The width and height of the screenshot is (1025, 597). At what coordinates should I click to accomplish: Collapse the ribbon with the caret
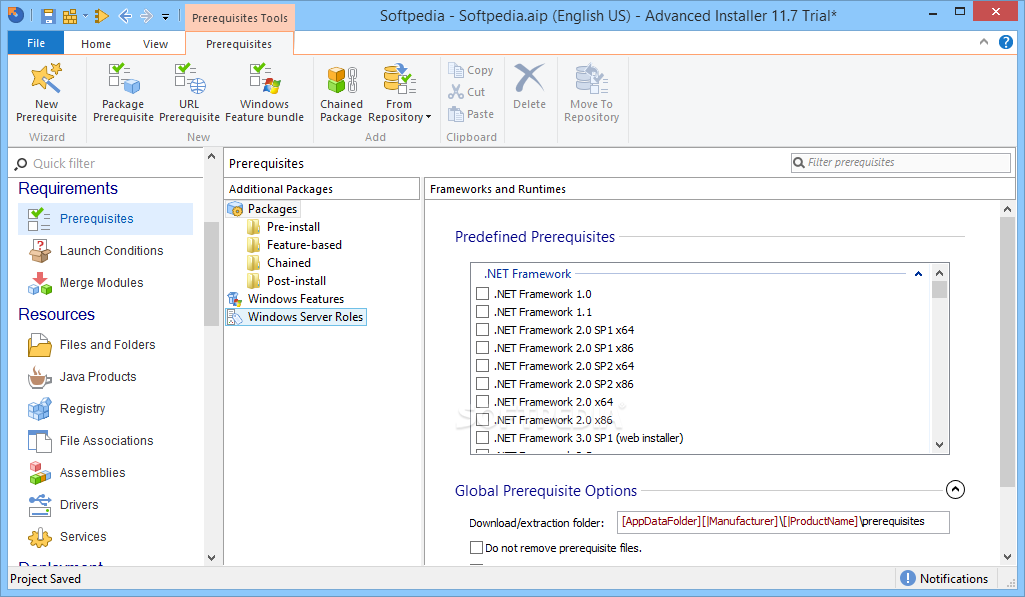[x=984, y=42]
